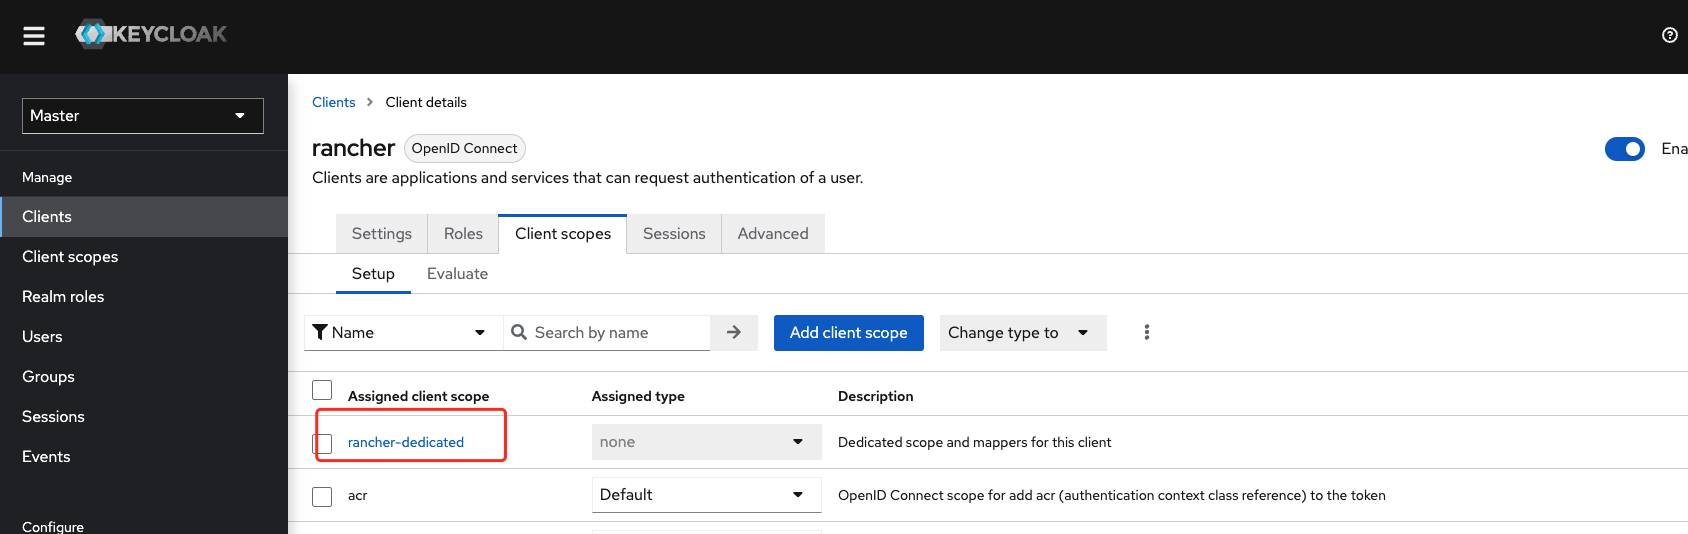Open Groups in the sidebar
This screenshot has width=1688, height=534.
(x=144, y=377)
